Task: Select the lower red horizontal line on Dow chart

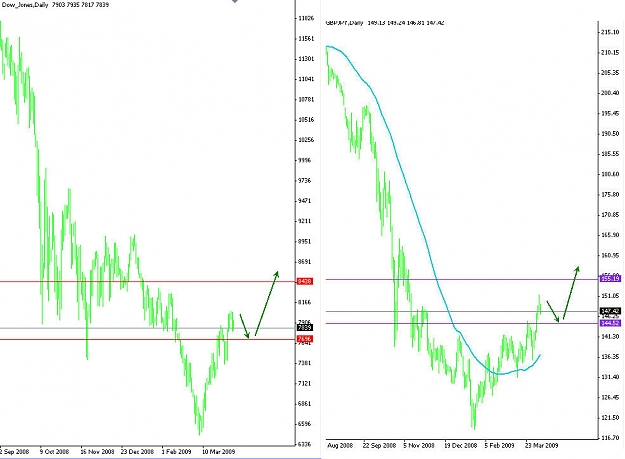Action: point(147,339)
